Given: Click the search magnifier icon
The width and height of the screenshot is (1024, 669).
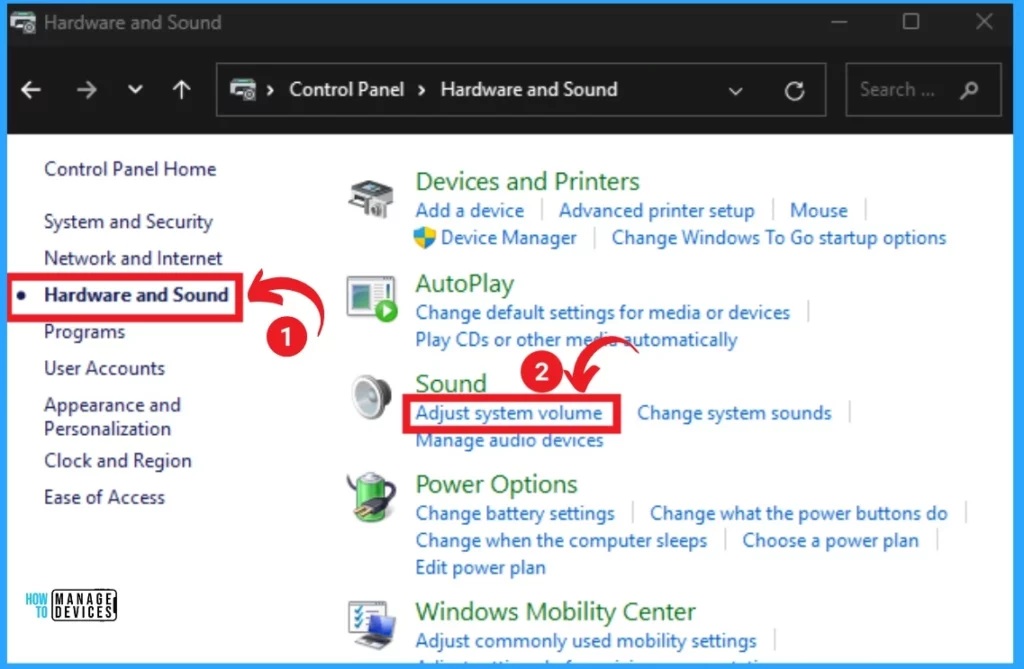Looking at the screenshot, I should [969, 90].
